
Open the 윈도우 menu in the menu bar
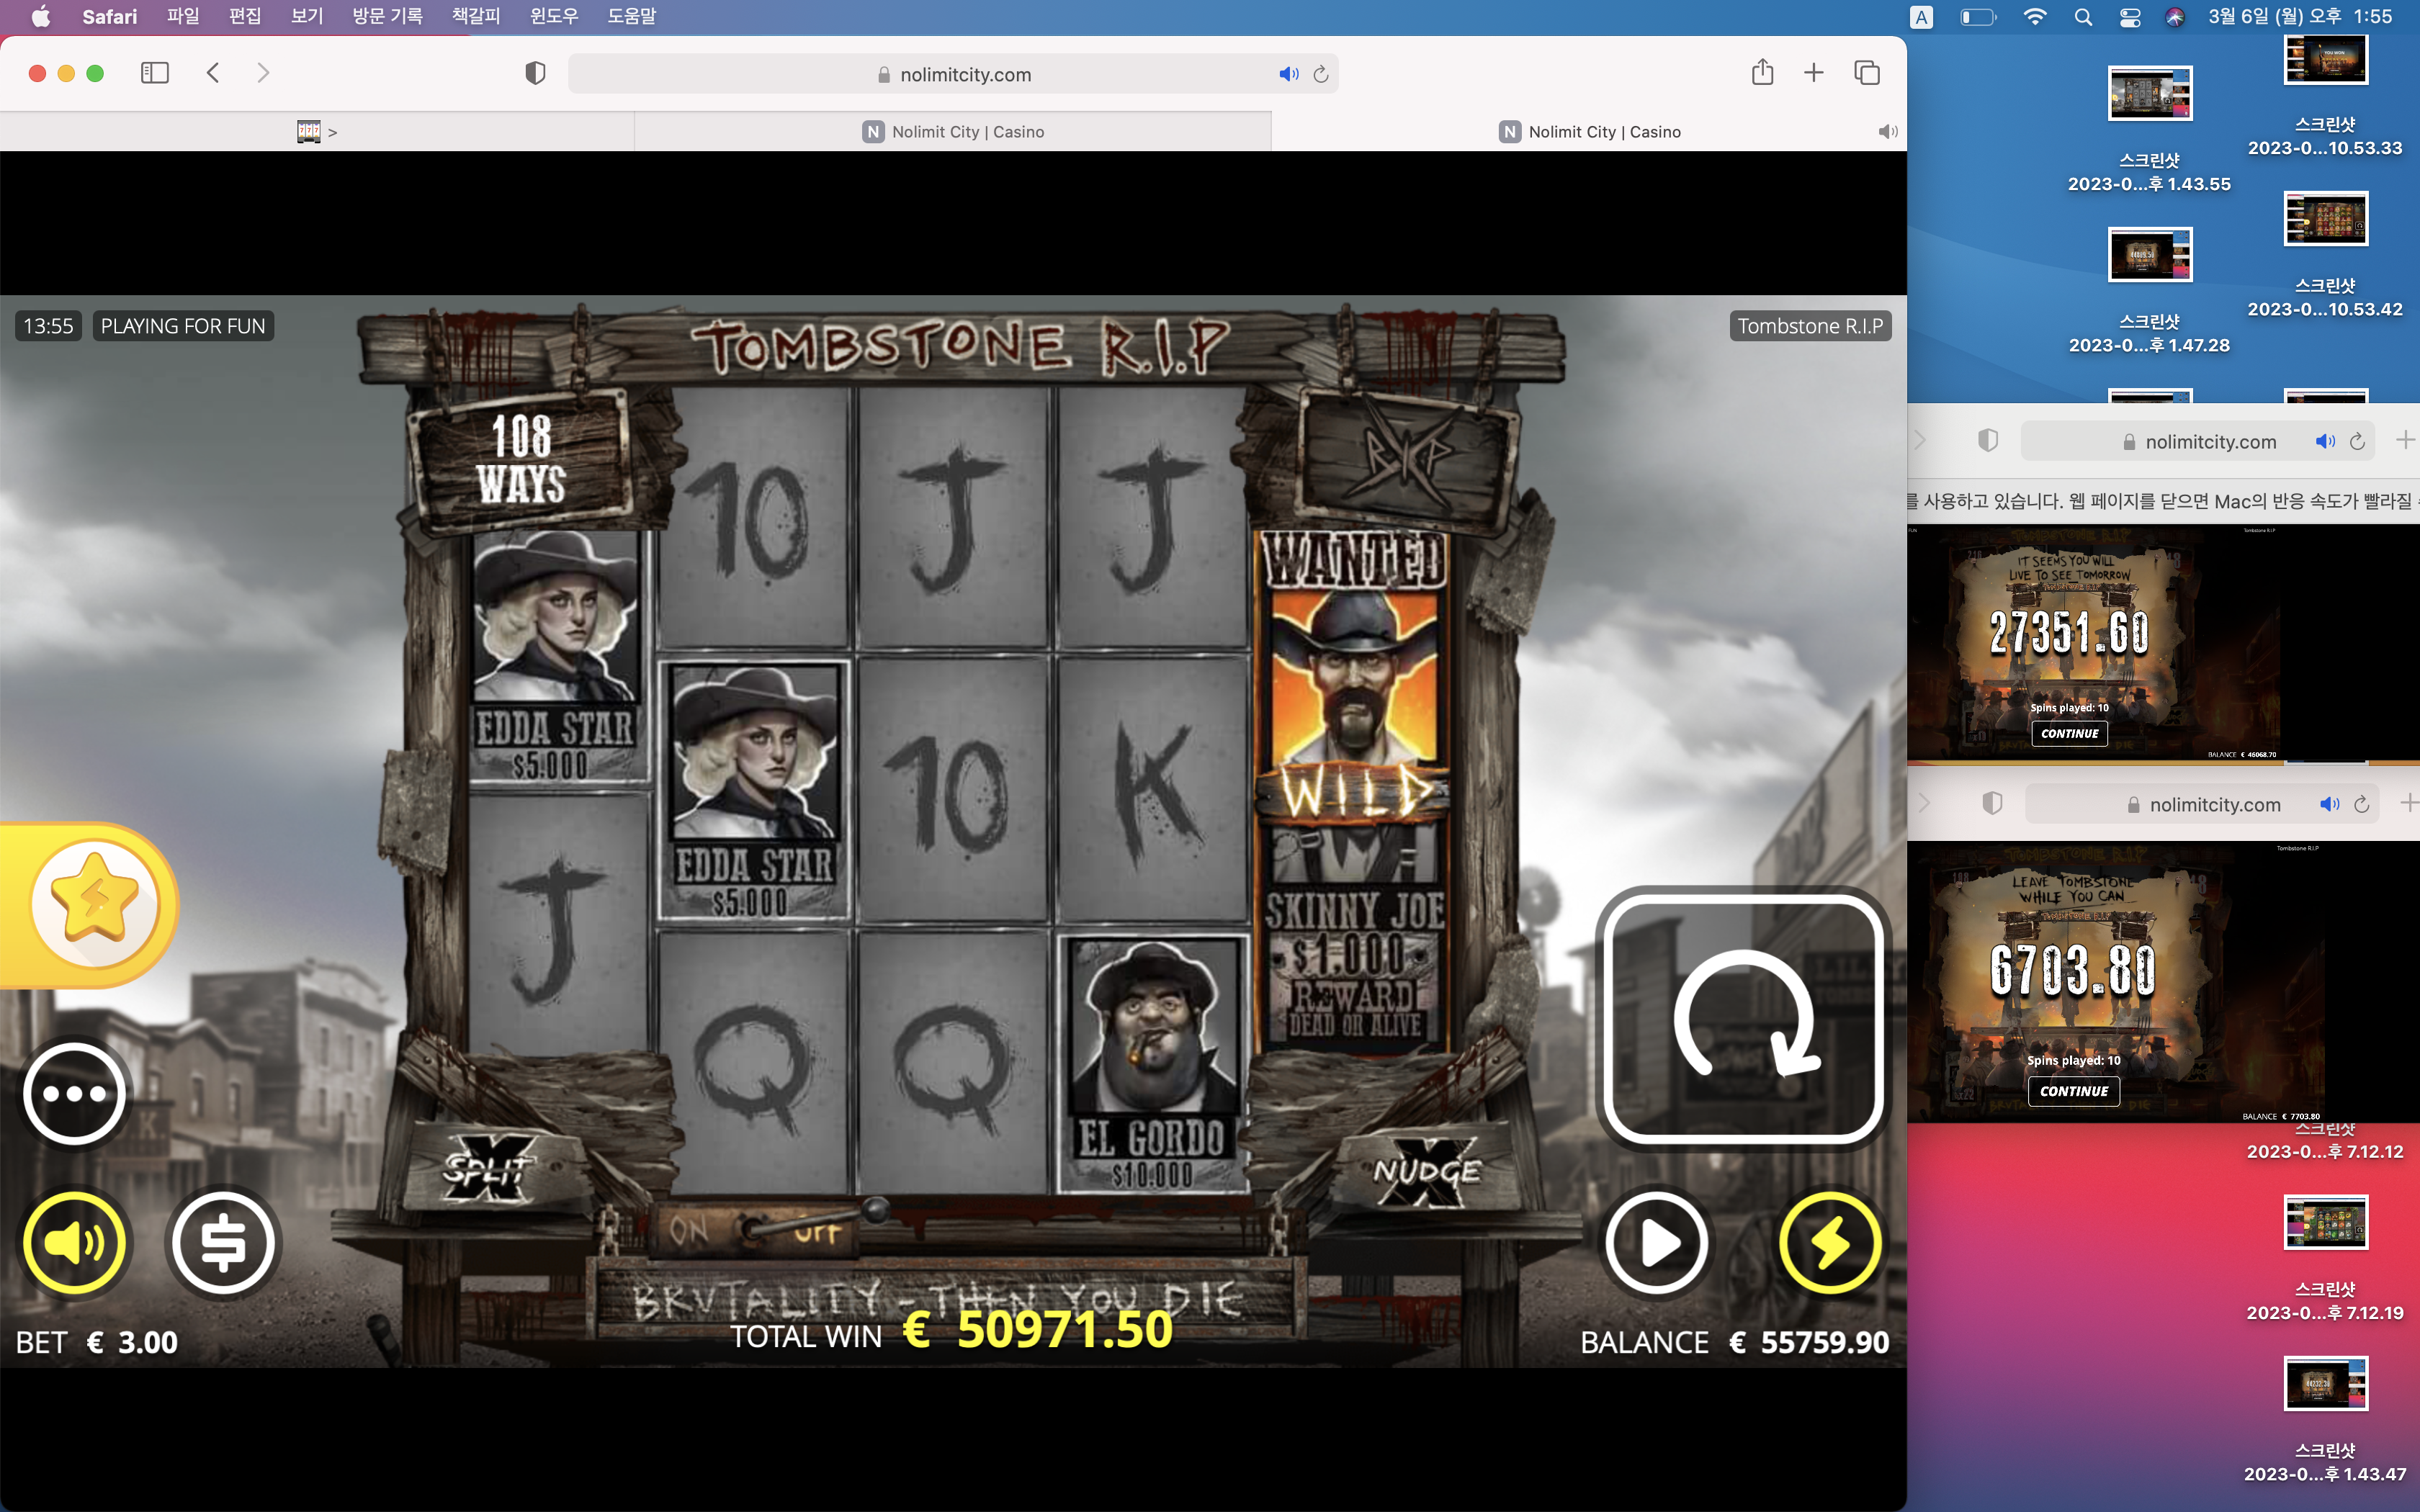pyautogui.click(x=553, y=16)
